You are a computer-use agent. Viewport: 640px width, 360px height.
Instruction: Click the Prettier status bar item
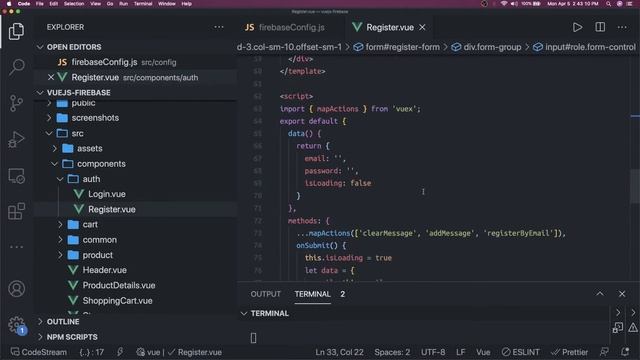[x=569, y=352]
